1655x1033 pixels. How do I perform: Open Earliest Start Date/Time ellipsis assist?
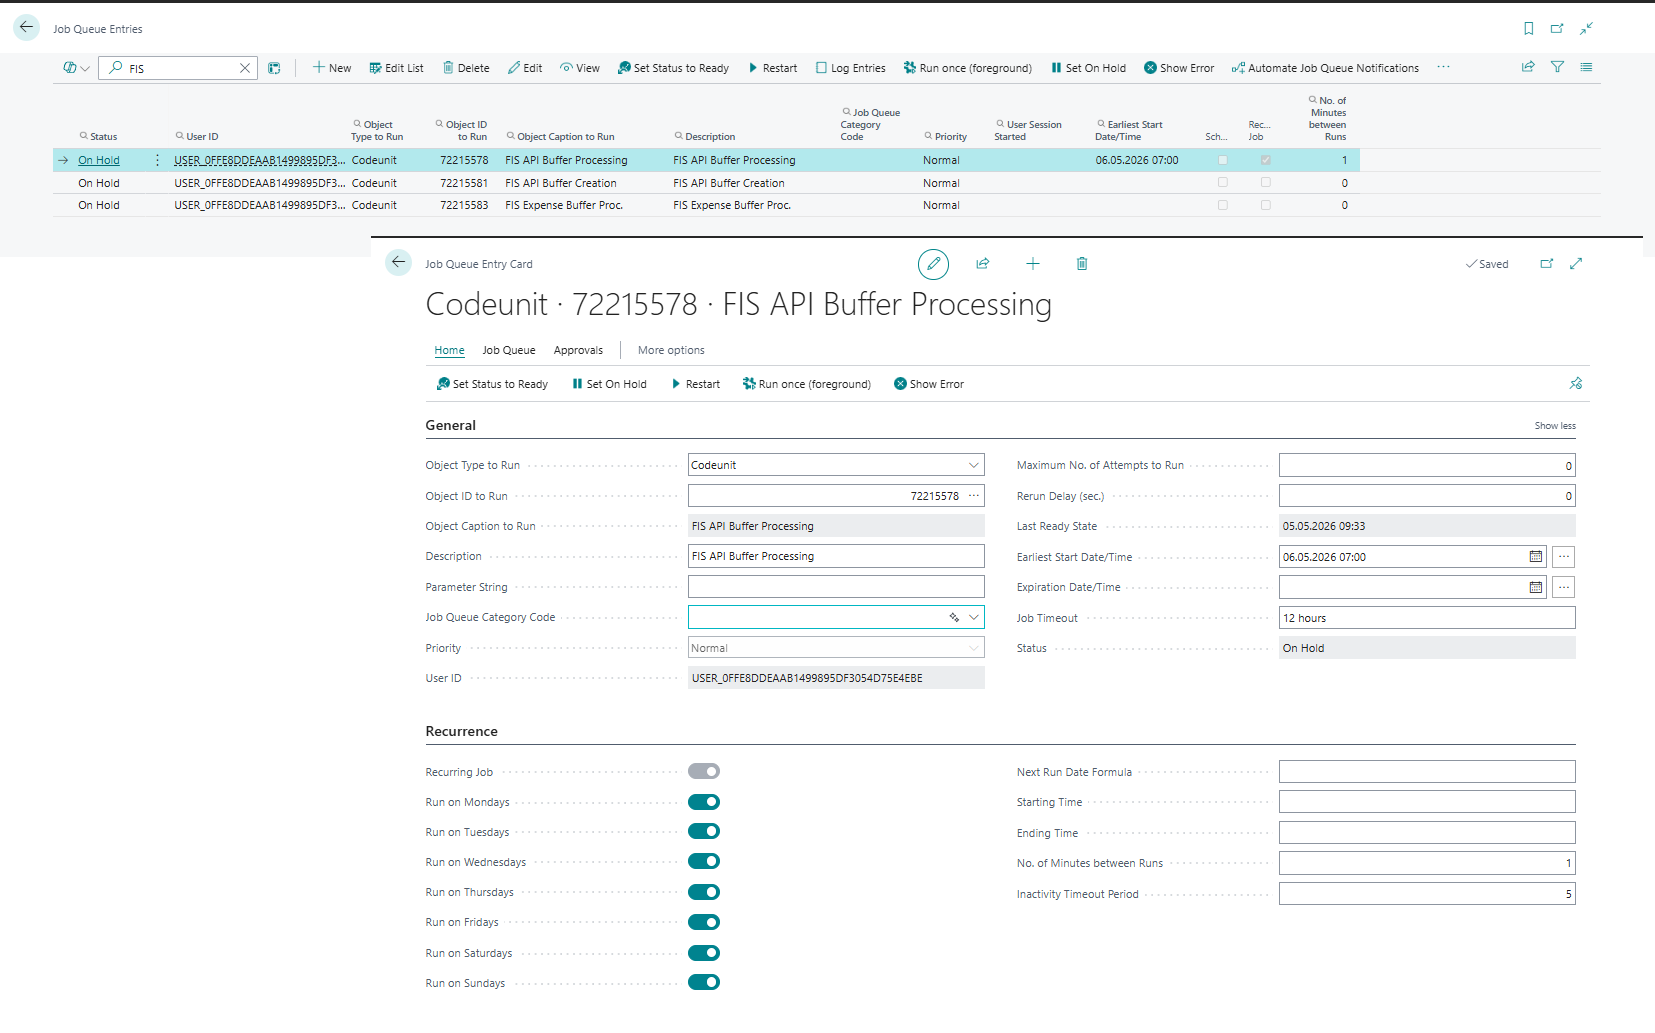click(1564, 557)
